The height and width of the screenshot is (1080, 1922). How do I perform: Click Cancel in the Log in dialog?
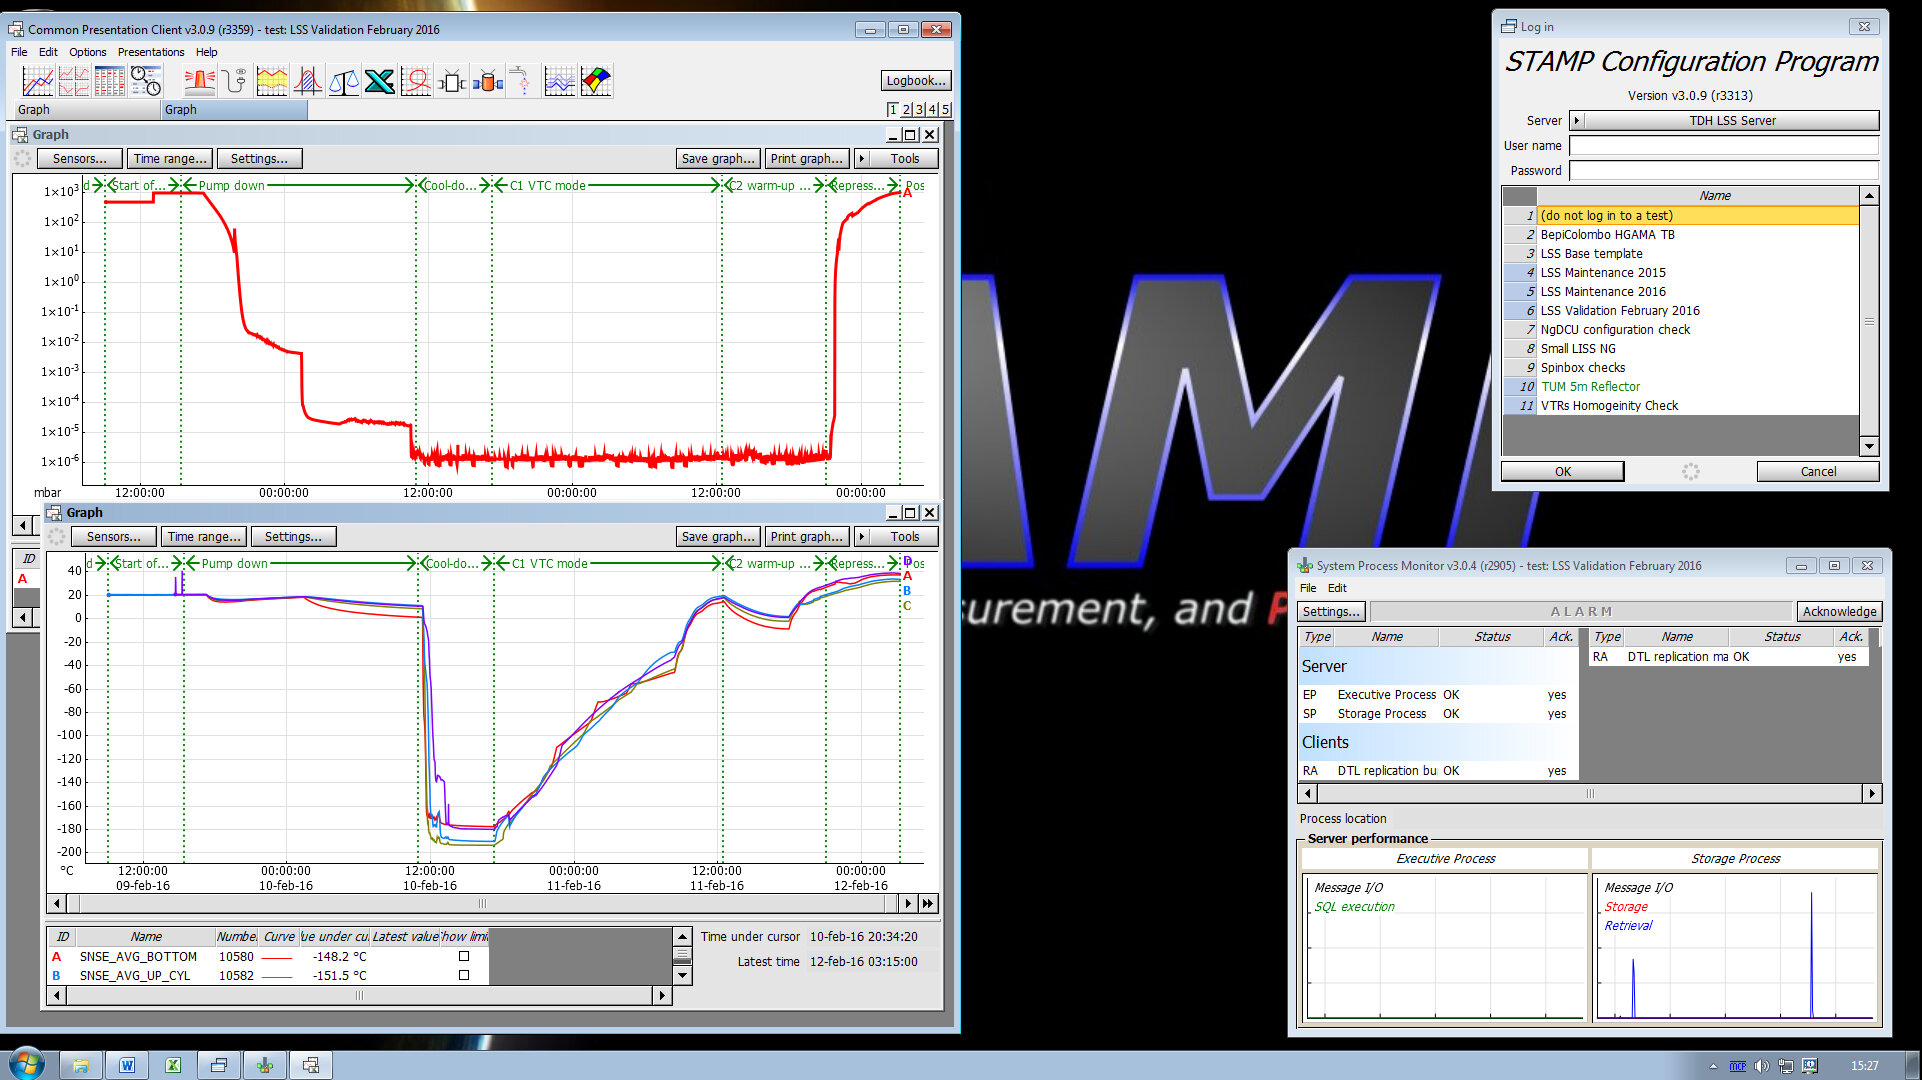coord(1818,472)
